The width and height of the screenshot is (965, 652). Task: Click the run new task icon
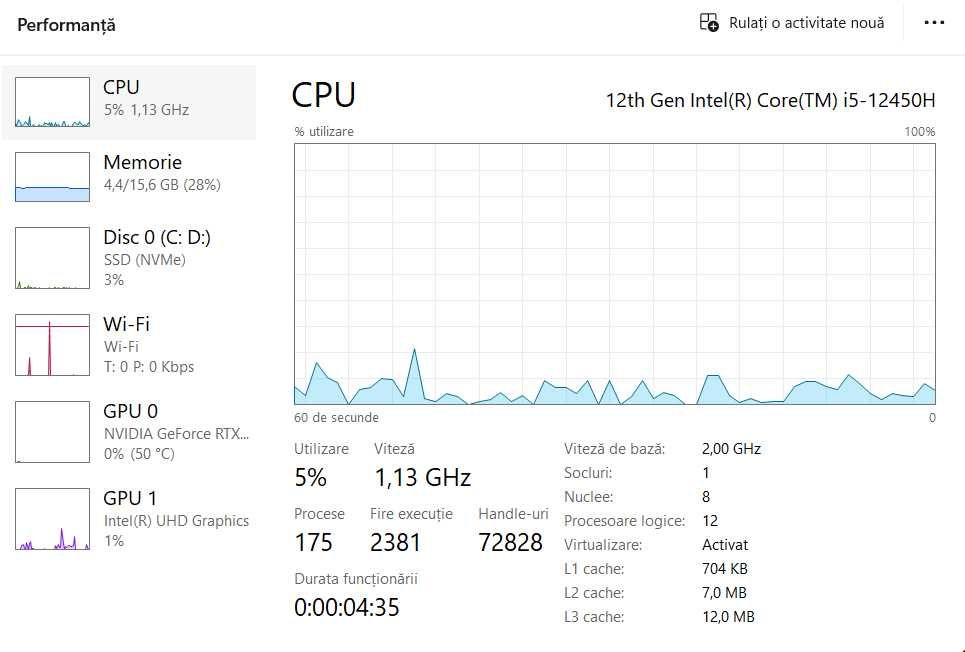[x=709, y=22]
